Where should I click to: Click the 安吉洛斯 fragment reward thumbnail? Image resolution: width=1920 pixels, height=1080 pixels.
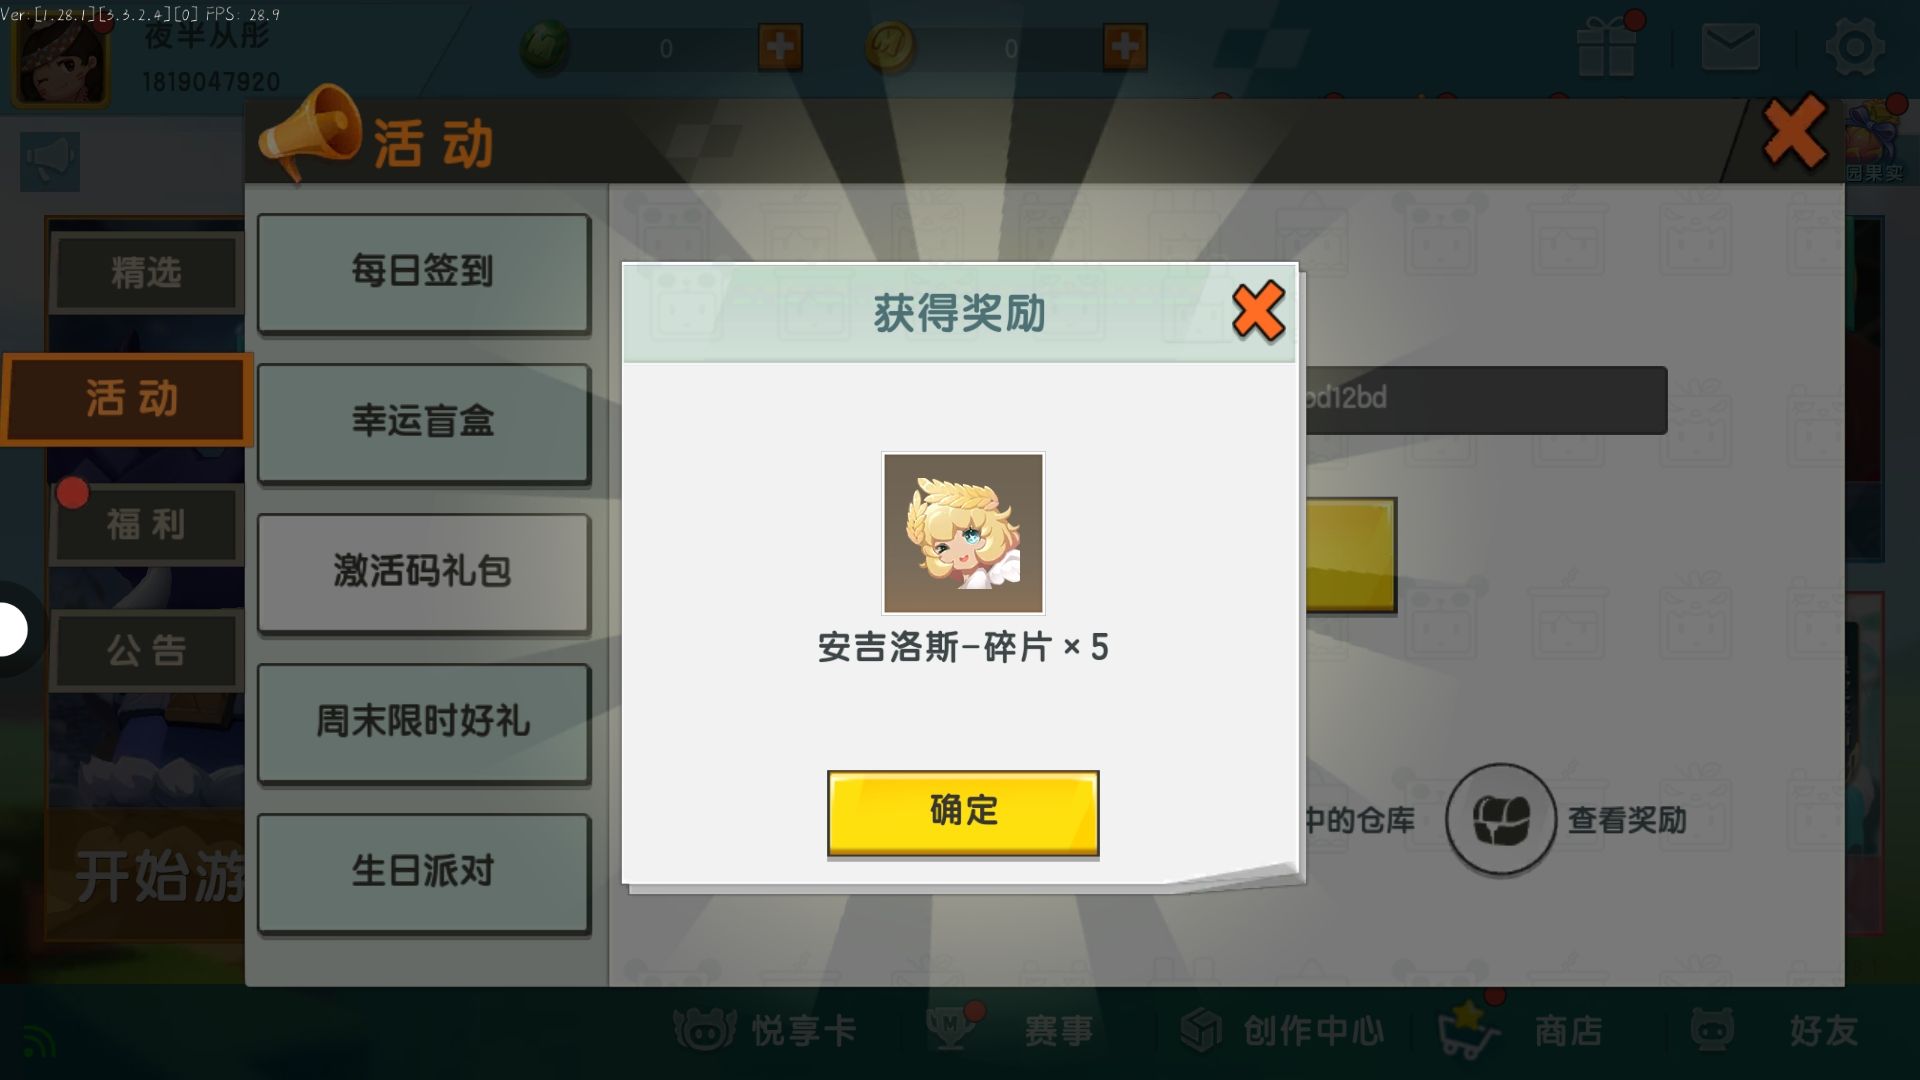pos(963,533)
